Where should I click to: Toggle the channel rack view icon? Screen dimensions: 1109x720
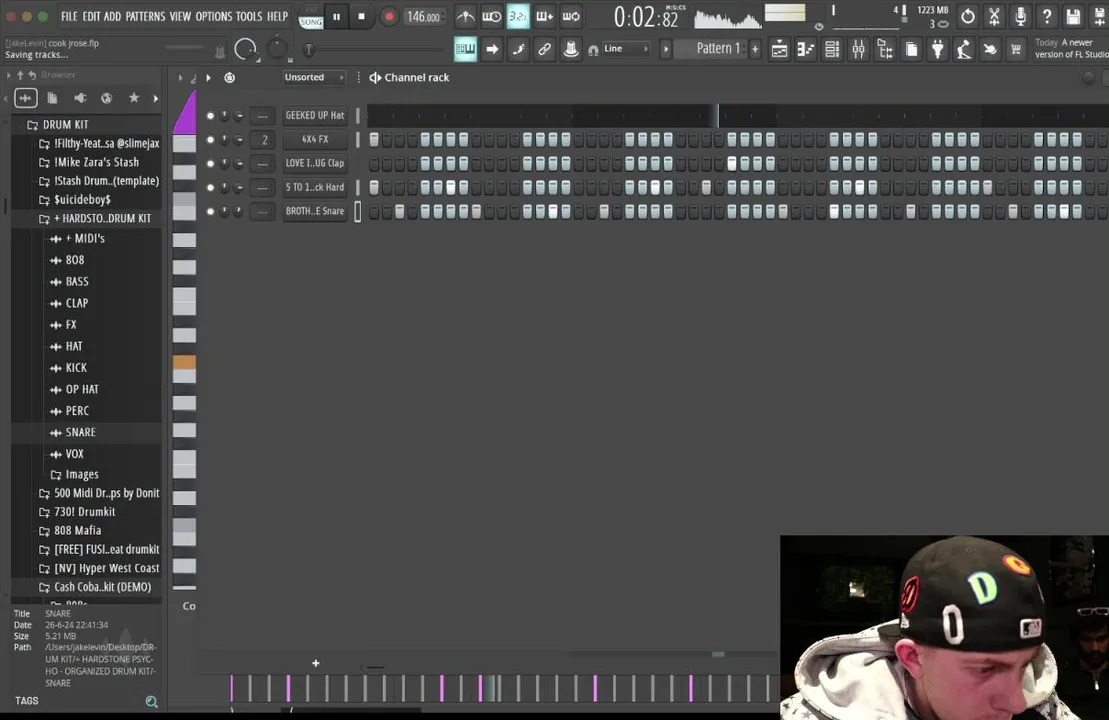[832, 49]
